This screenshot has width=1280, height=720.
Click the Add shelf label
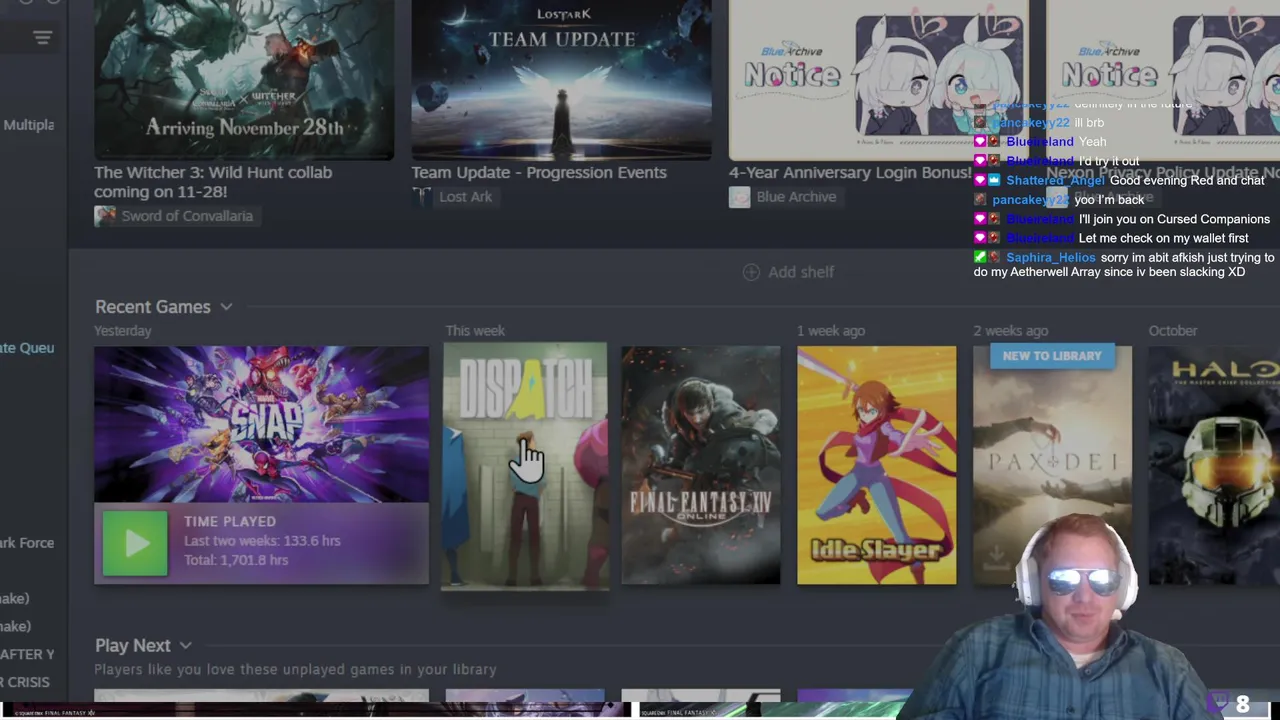click(801, 272)
